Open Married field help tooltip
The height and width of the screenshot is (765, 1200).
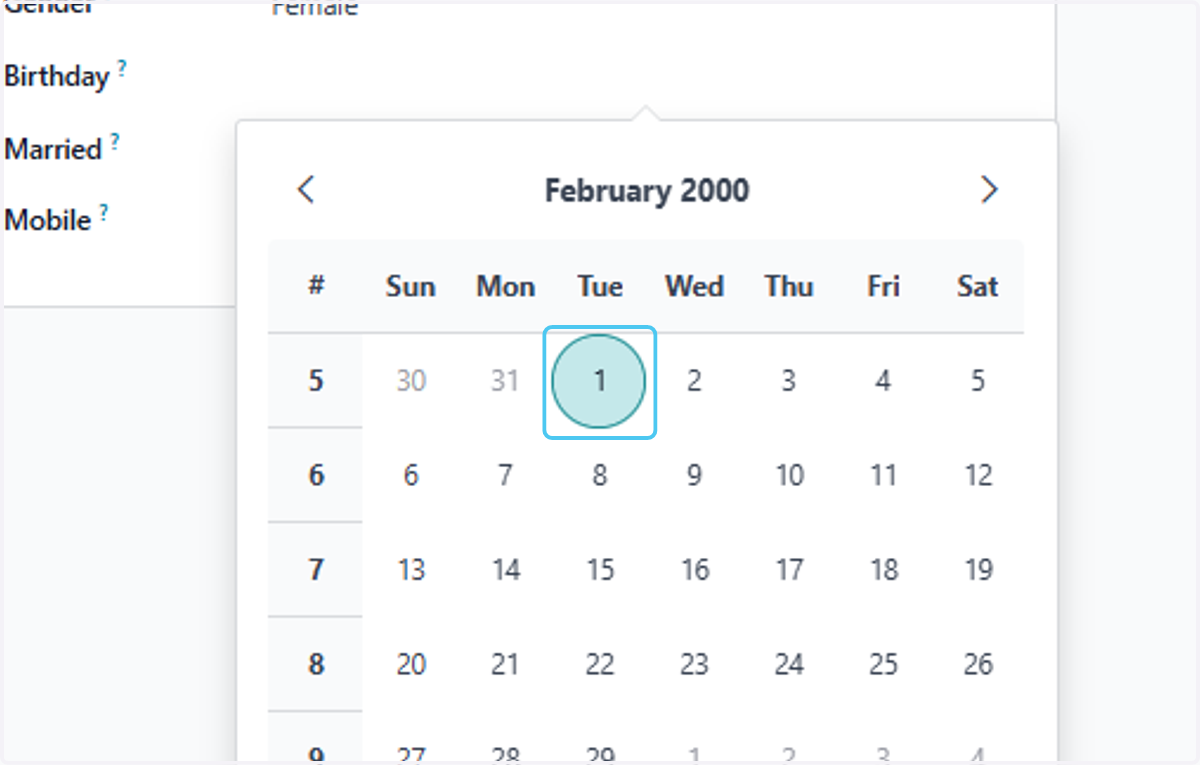[x=115, y=141]
